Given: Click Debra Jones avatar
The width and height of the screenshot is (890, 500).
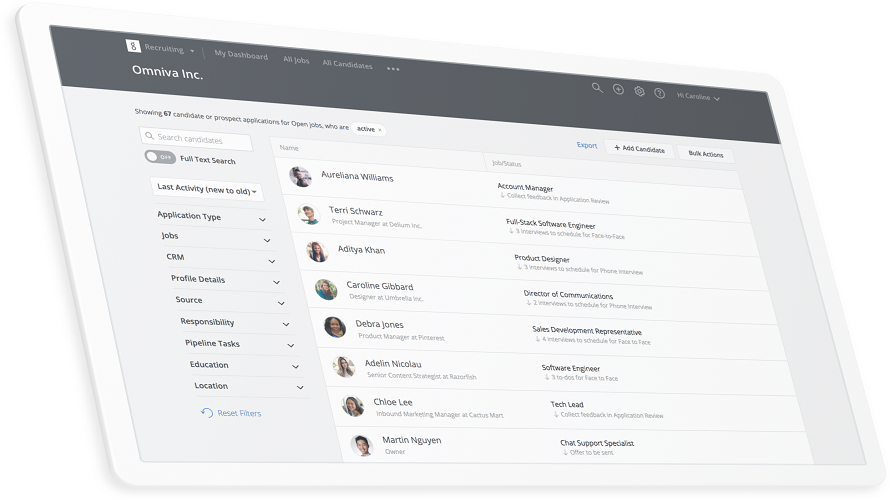Looking at the screenshot, I should click(x=335, y=327).
